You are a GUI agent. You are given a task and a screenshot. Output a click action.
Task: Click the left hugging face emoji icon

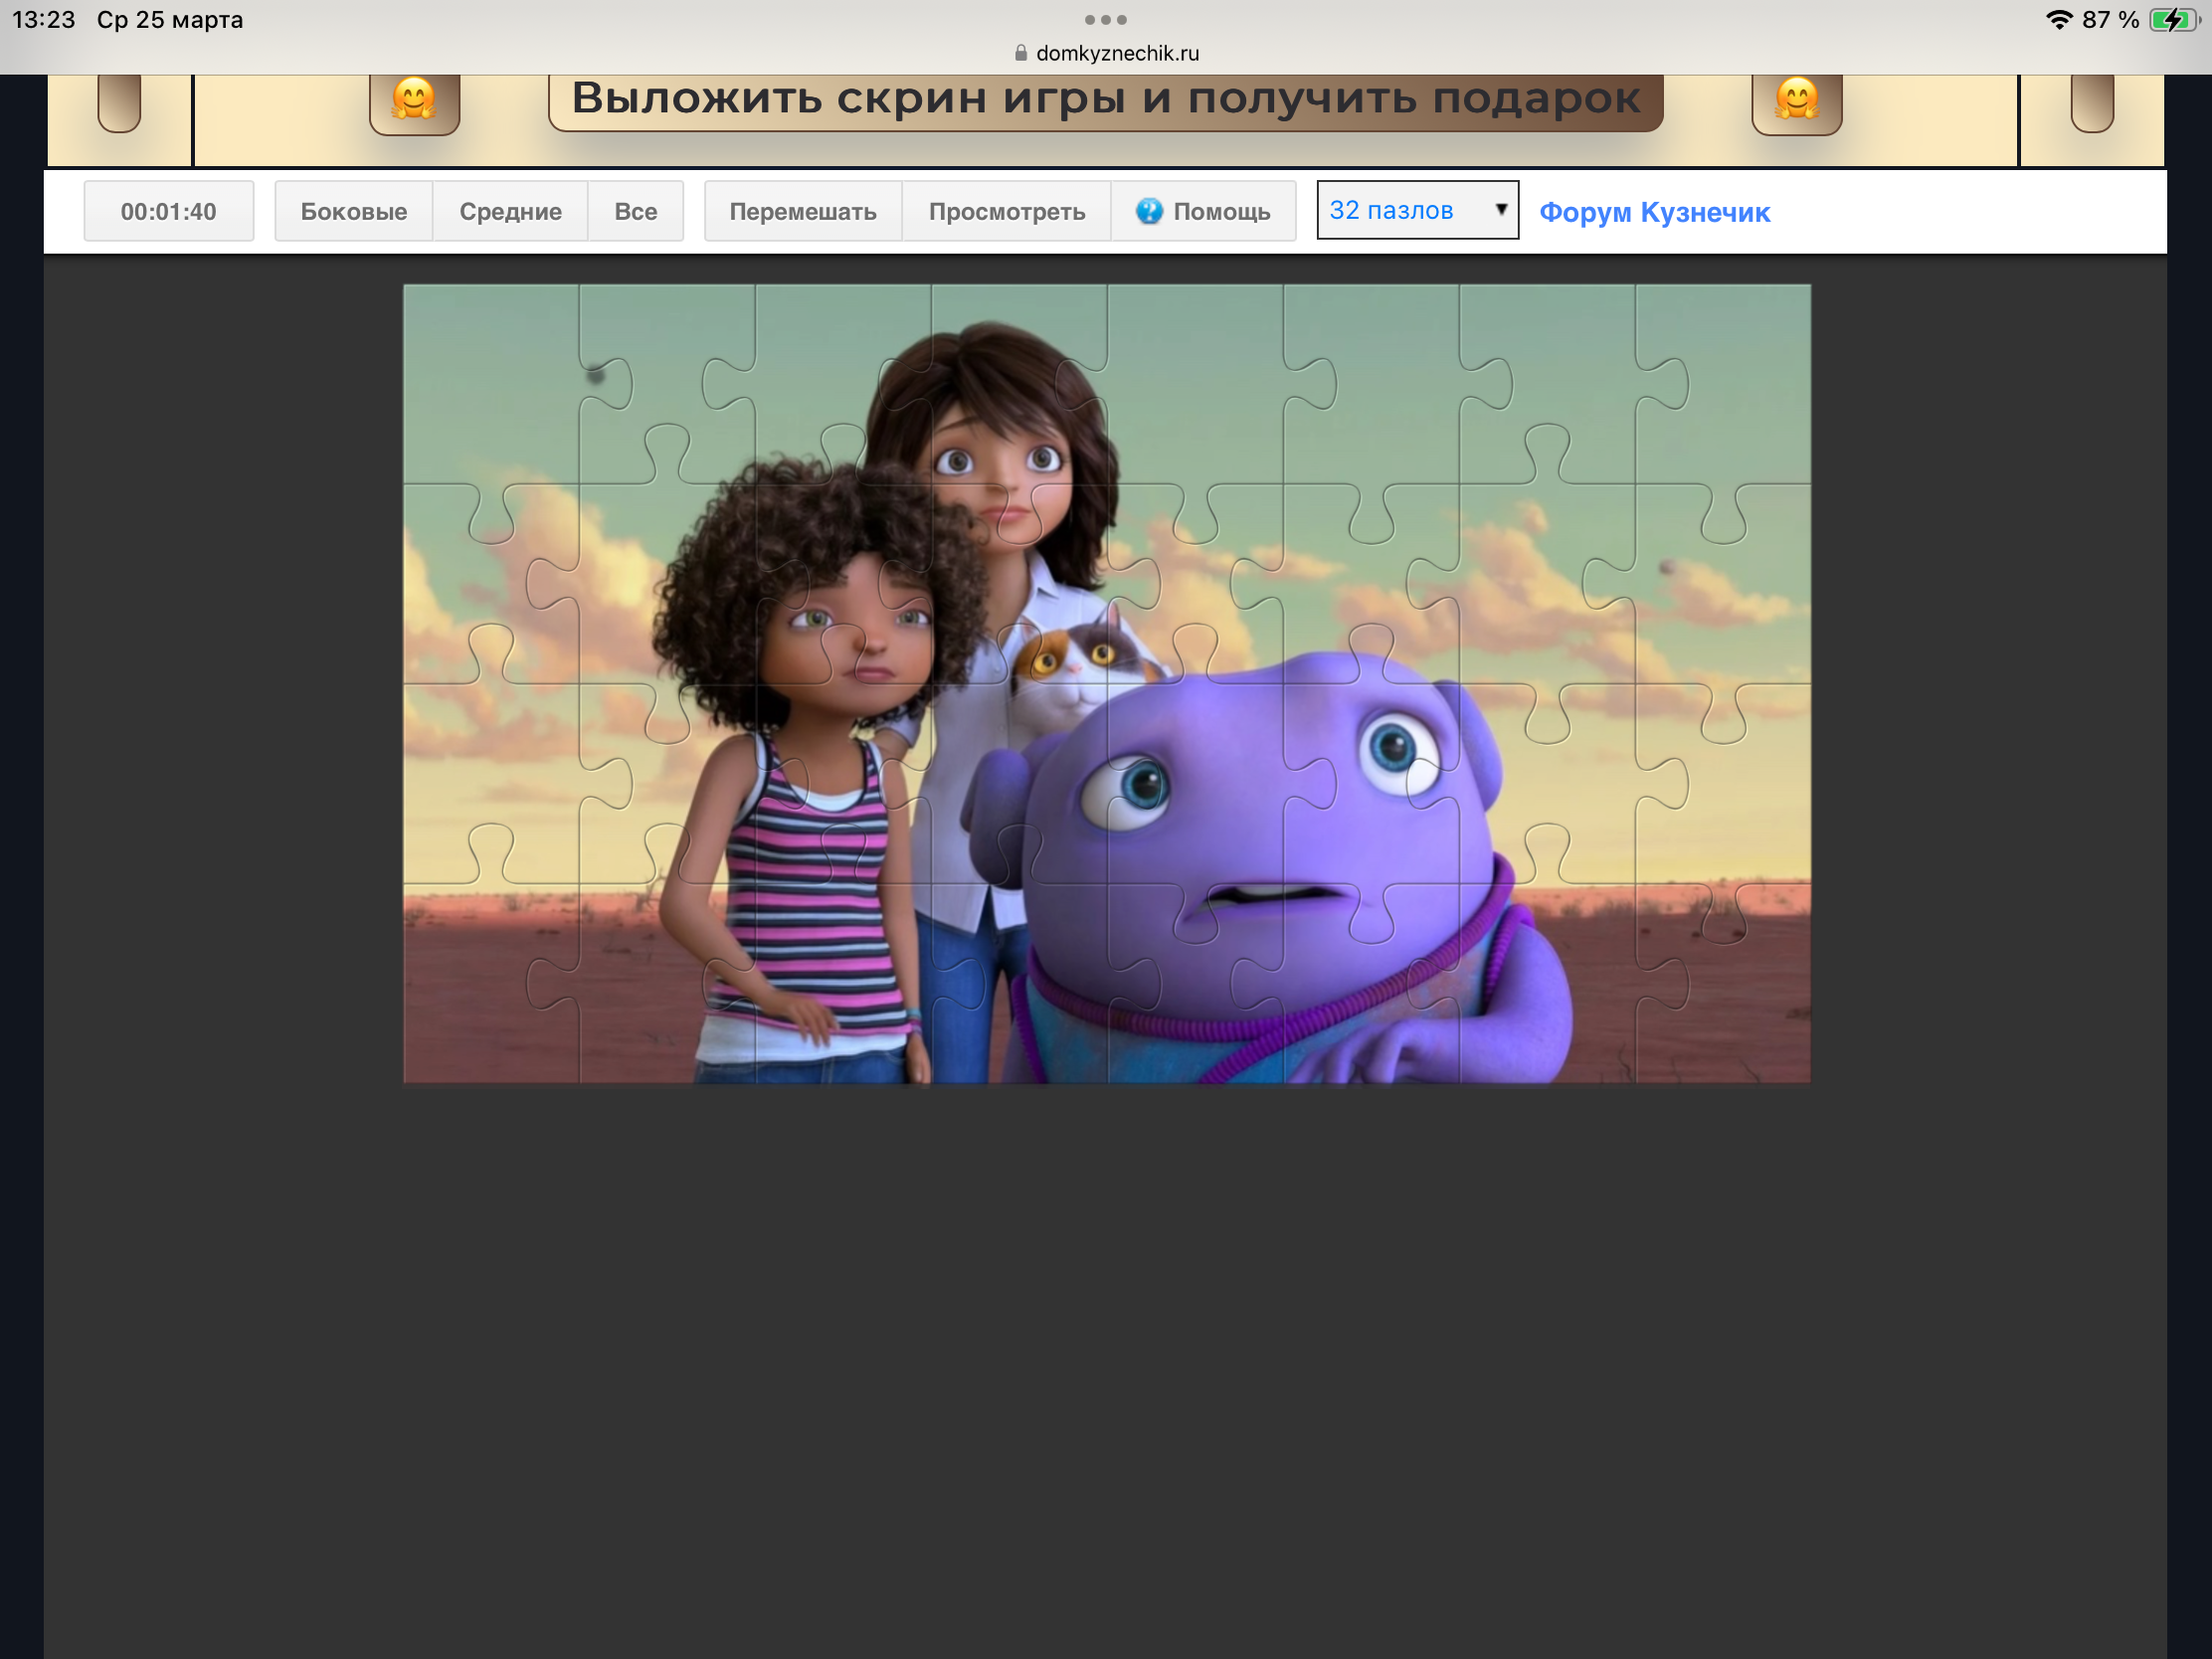pyautogui.click(x=414, y=100)
